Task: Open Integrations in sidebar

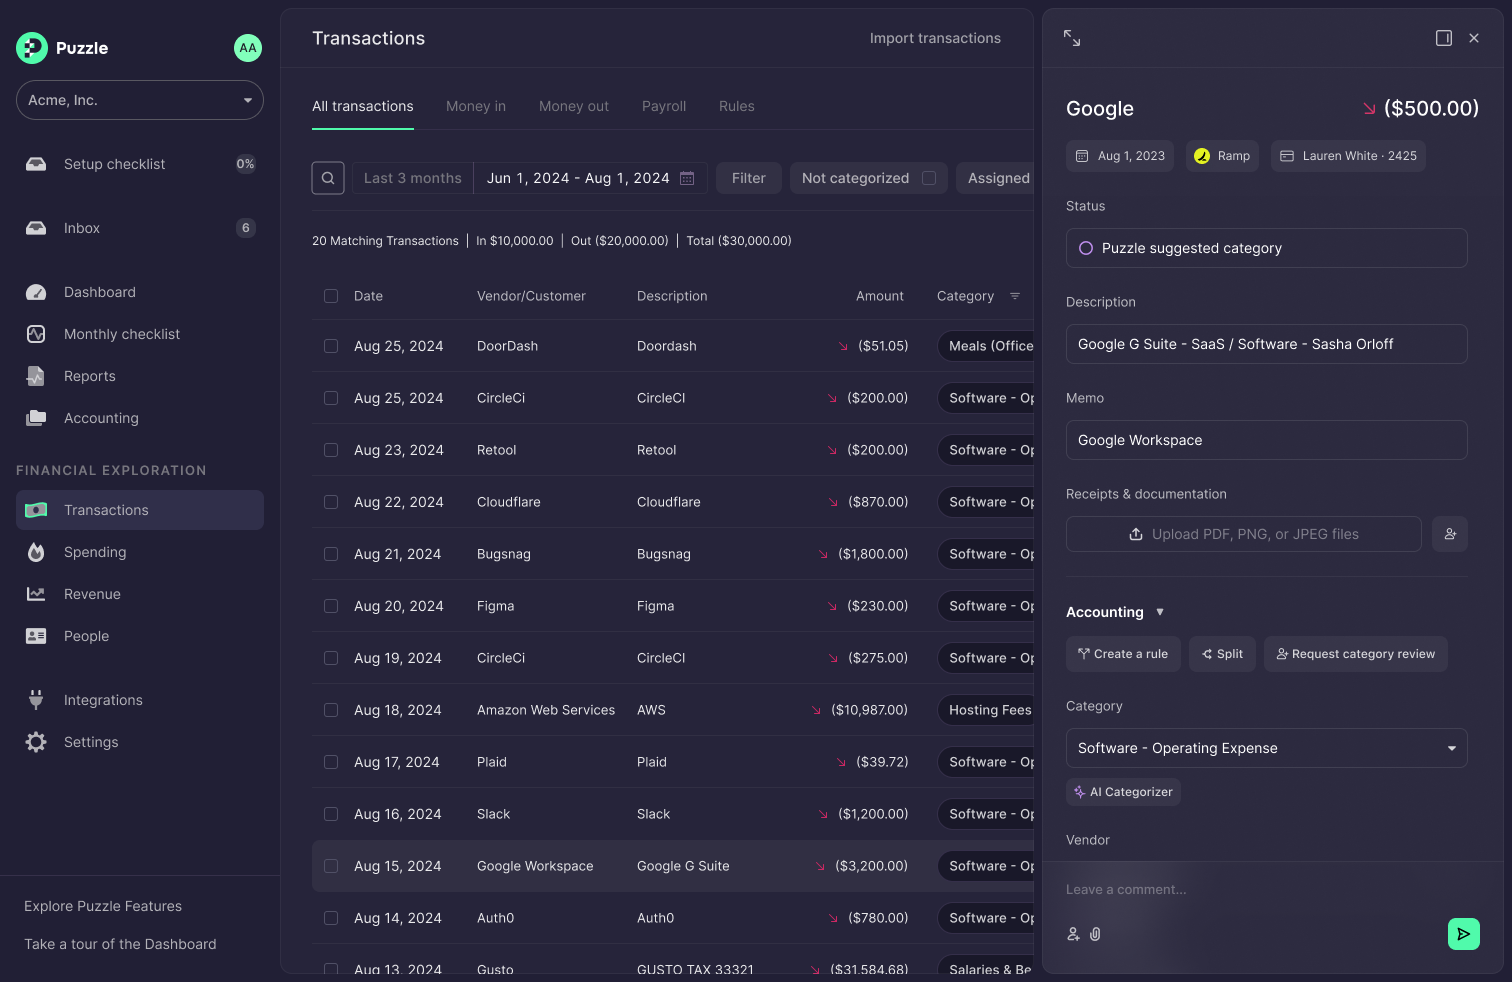Action: click(140, 700)
